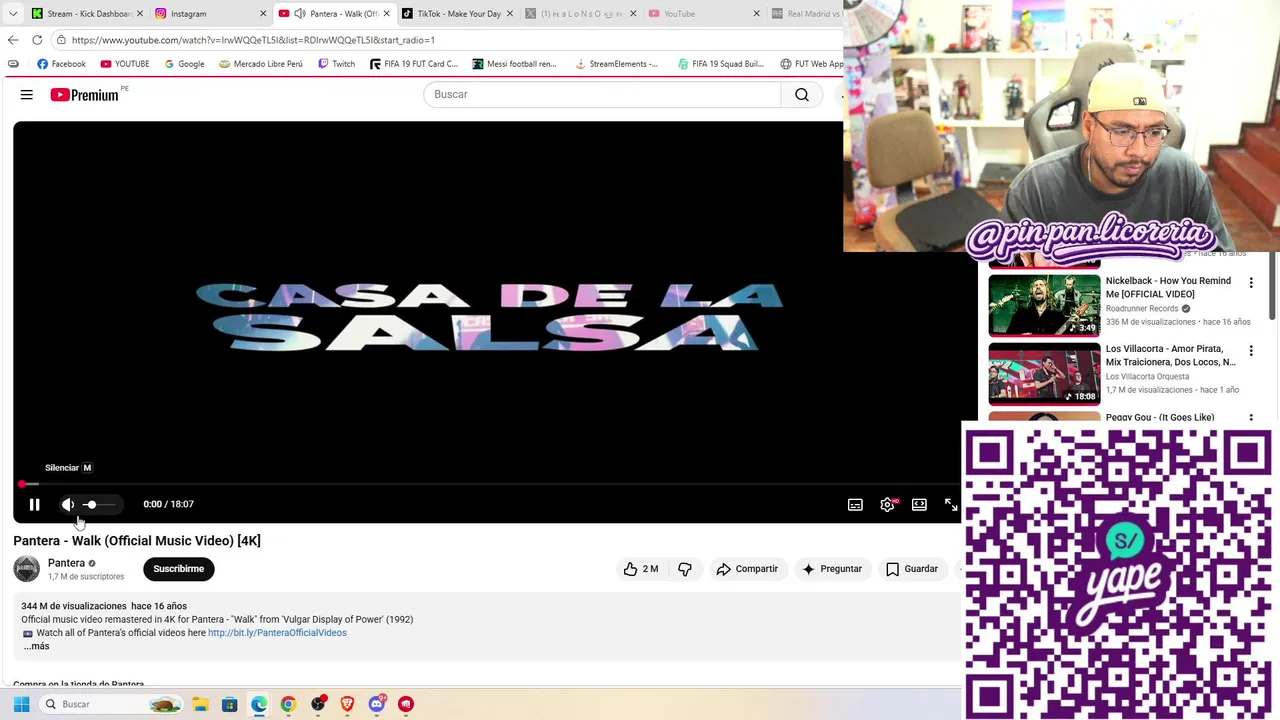Click the magnifier search button
The width and height of the screenshot is (1280, 720).
point(802,94)
